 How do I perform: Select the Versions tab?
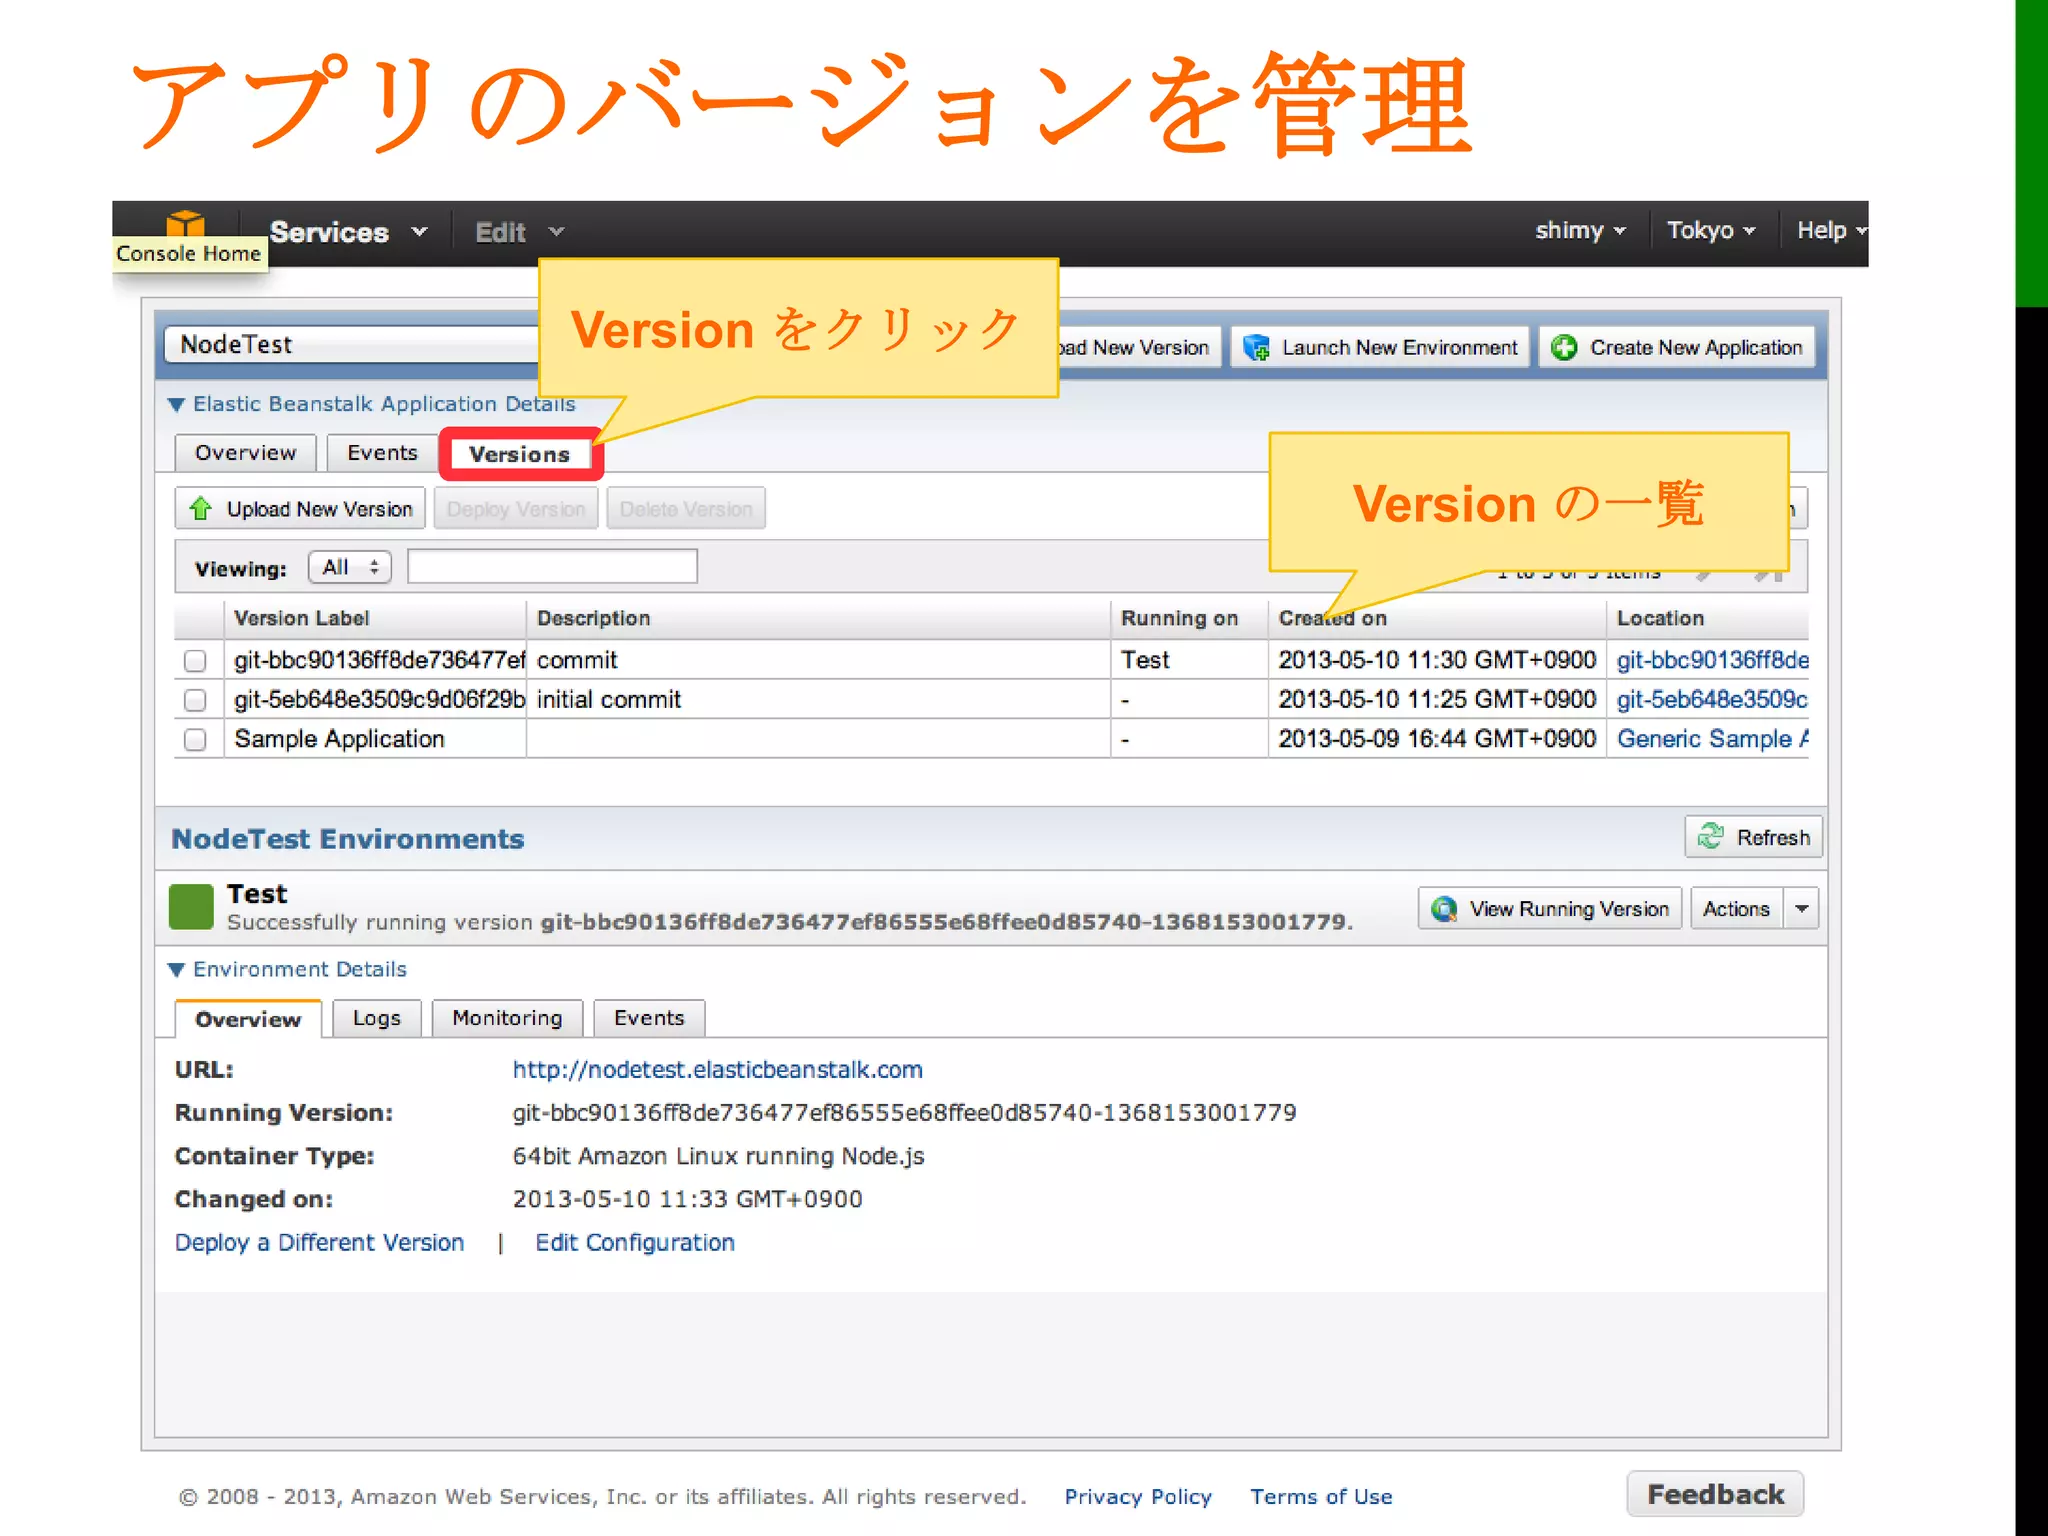click(x=520, y=454)
